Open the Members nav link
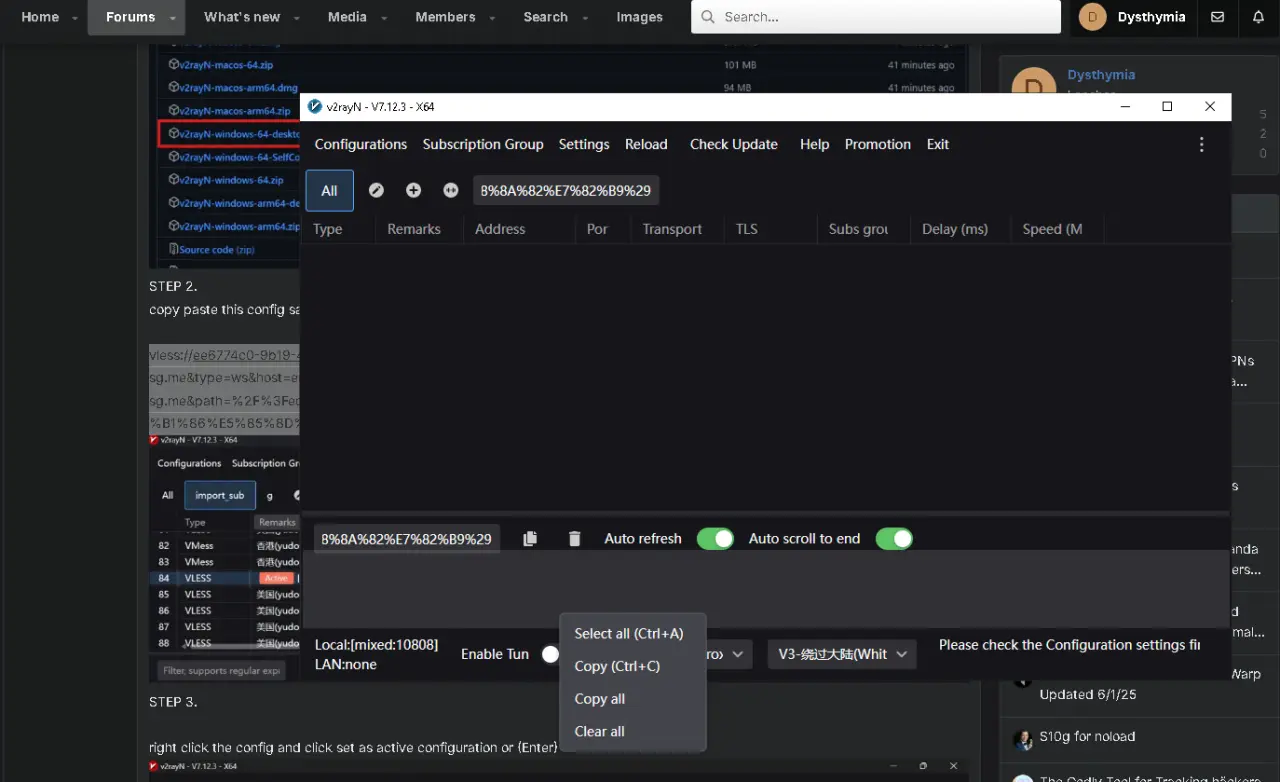This screenshot has width=1280, height=782. click(x=445, y=17)
